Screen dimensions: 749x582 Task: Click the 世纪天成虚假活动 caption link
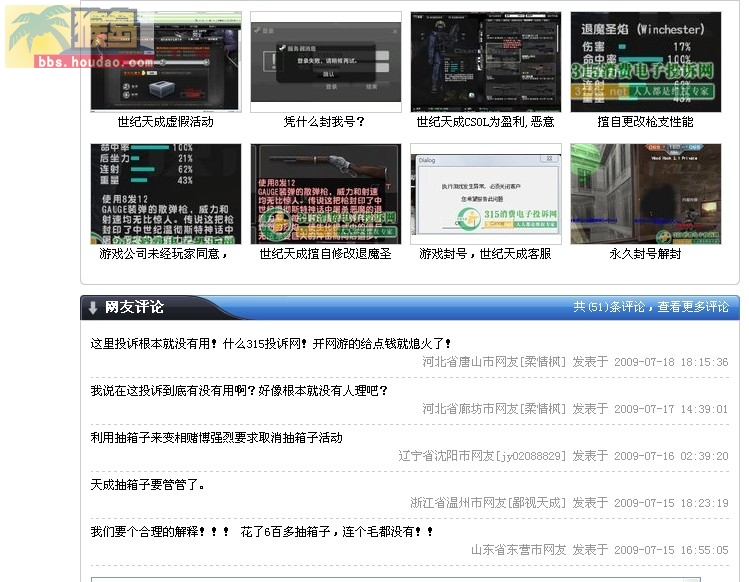[166, 122]
